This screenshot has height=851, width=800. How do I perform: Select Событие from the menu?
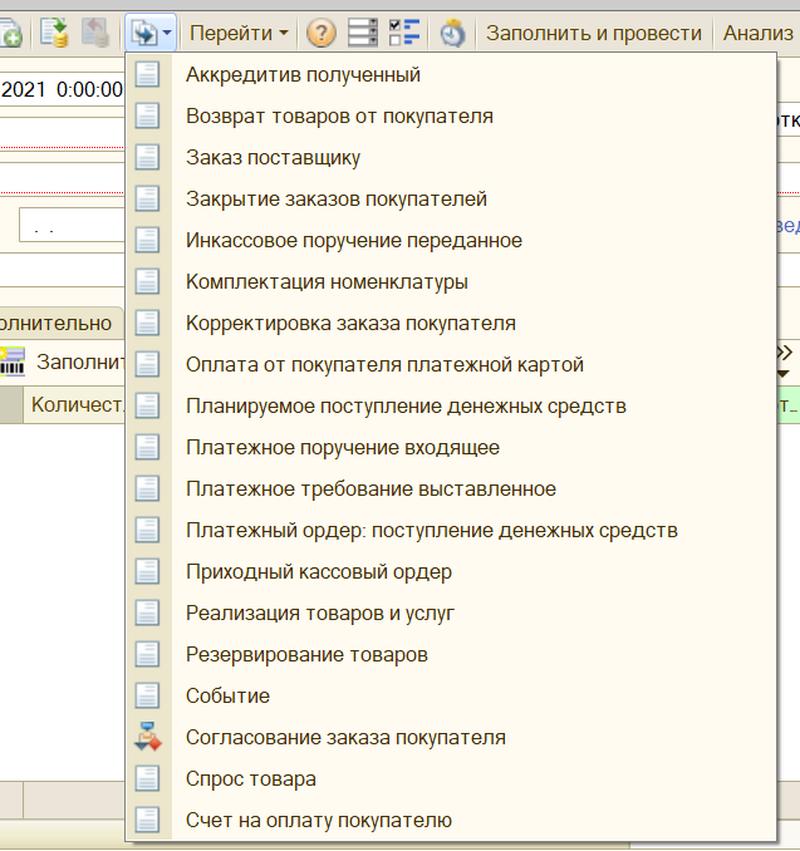coord(450,696)
